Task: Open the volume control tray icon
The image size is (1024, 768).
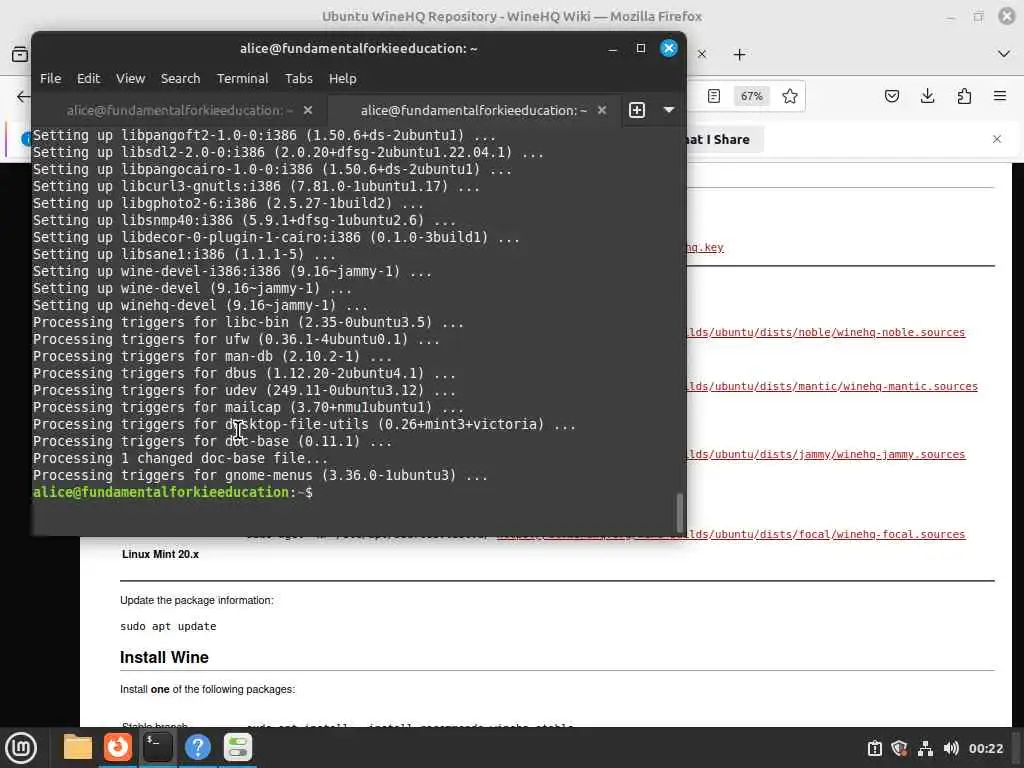Action: click(x=951, y=748)
